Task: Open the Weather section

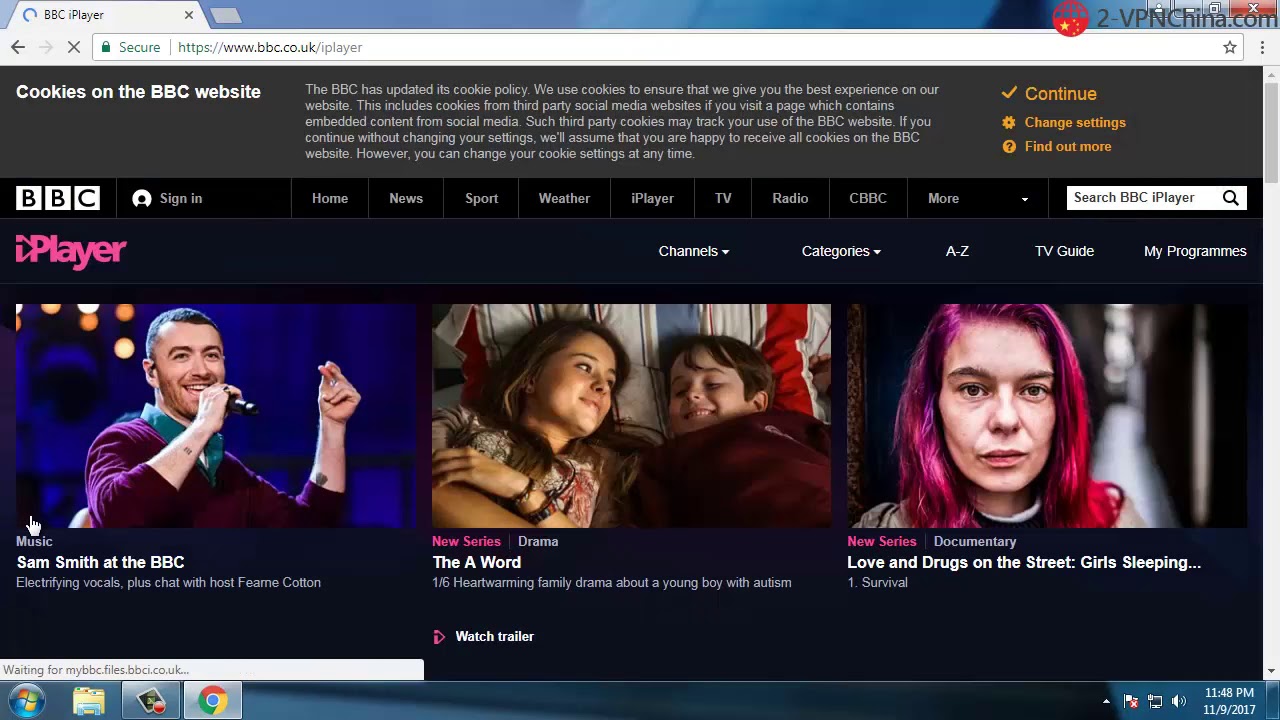Action: pyautogui.click(x=564, y=198)
